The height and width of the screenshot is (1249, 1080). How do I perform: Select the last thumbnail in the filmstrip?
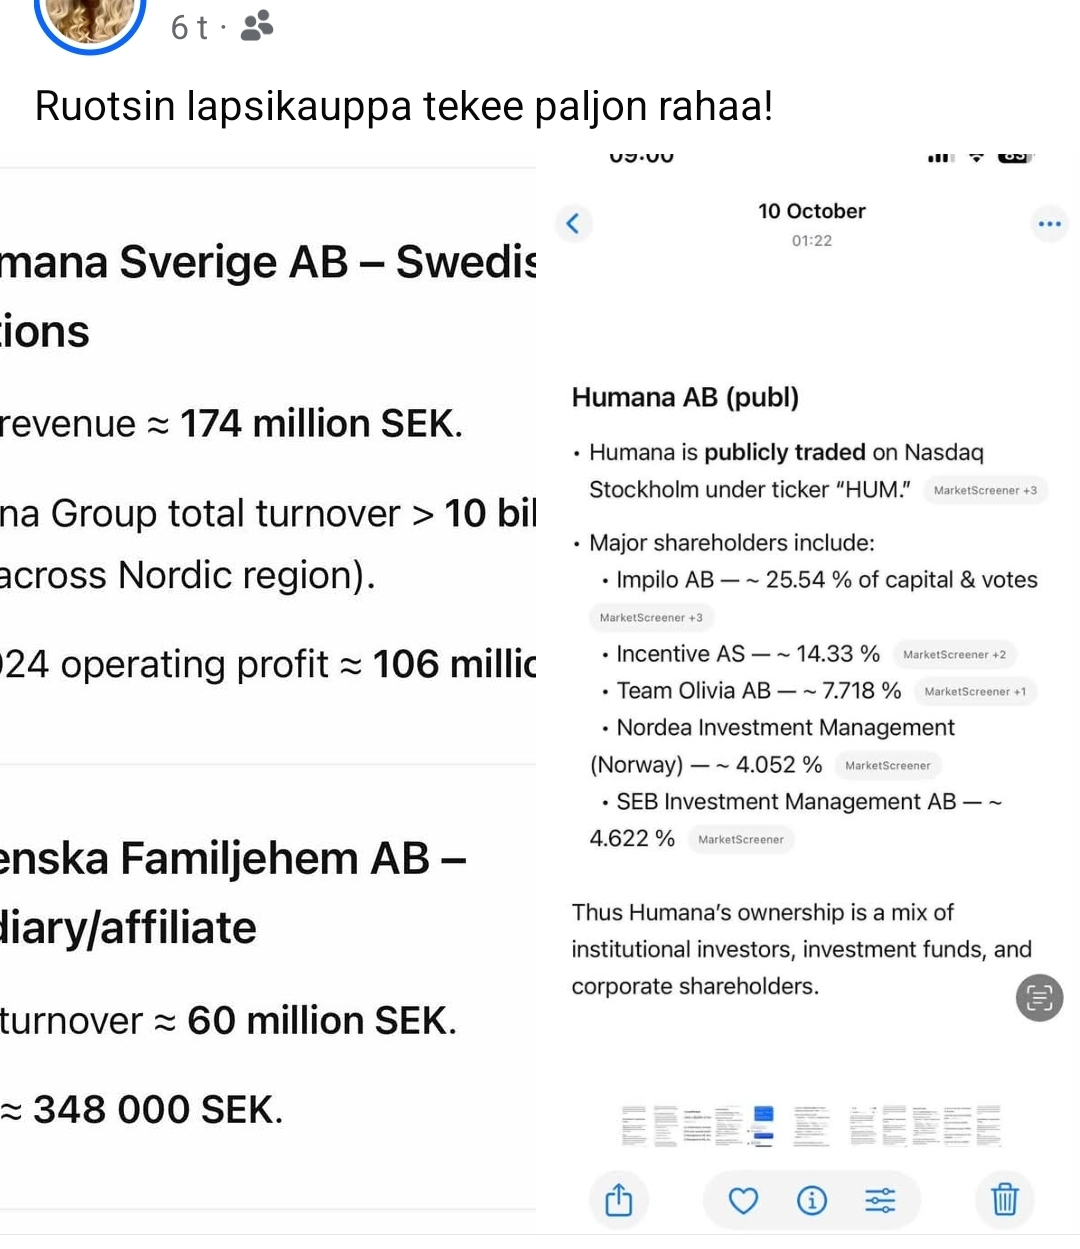click(x=988, y=1125)
